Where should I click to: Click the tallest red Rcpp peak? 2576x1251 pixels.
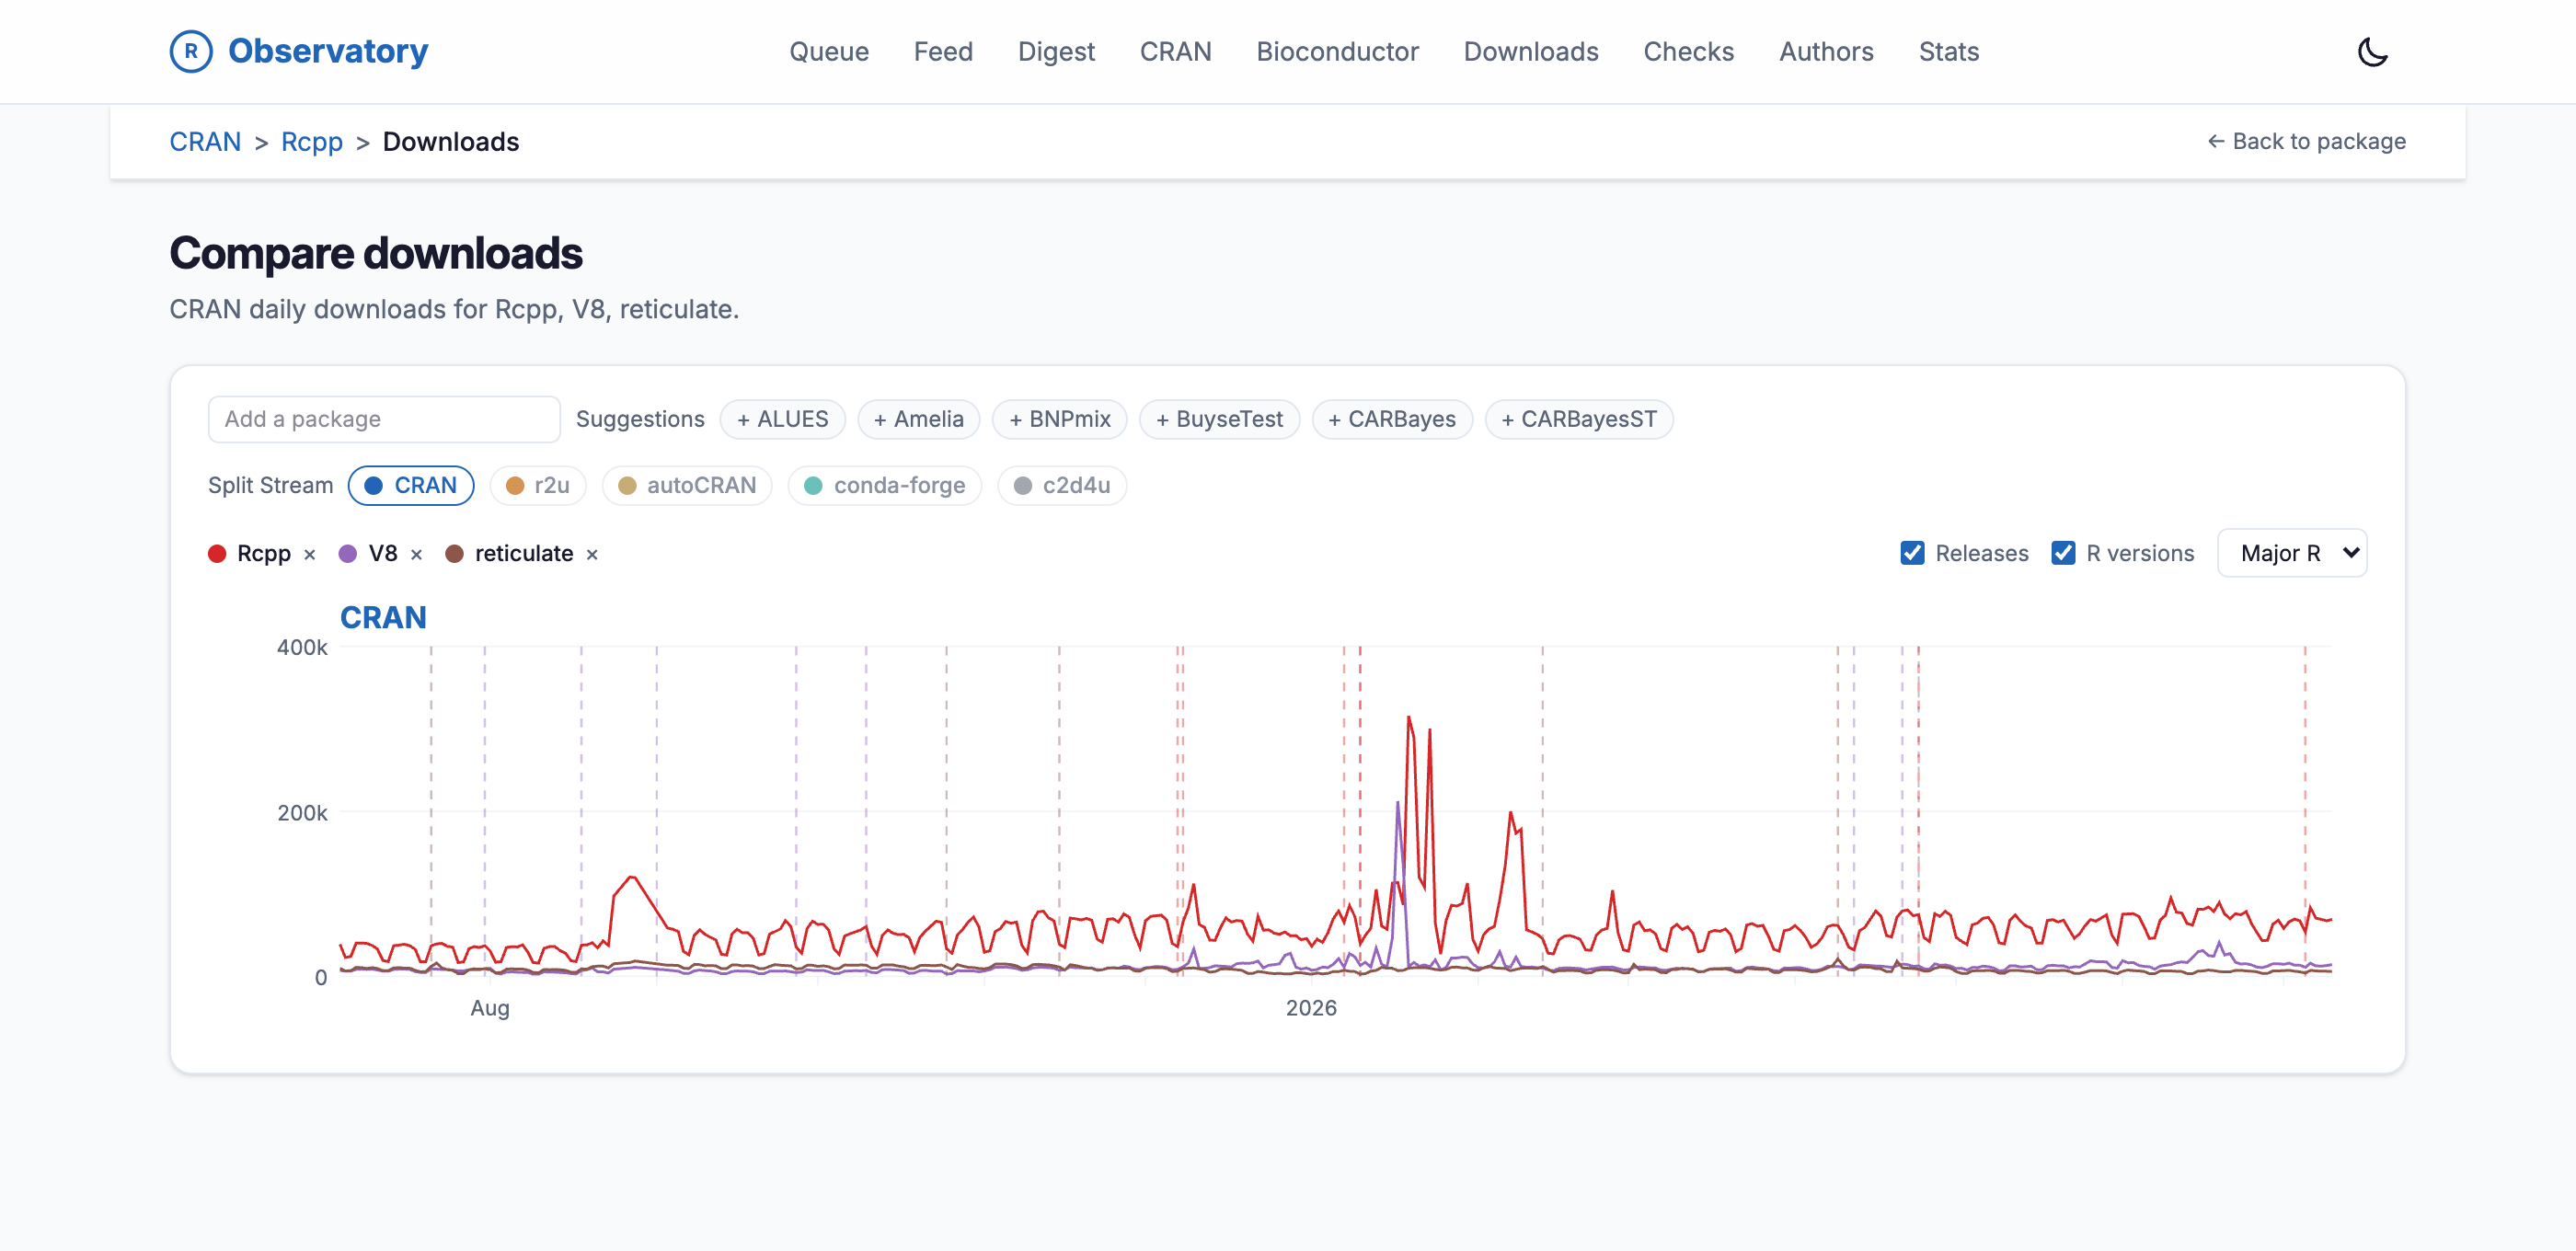[1409, 718]
